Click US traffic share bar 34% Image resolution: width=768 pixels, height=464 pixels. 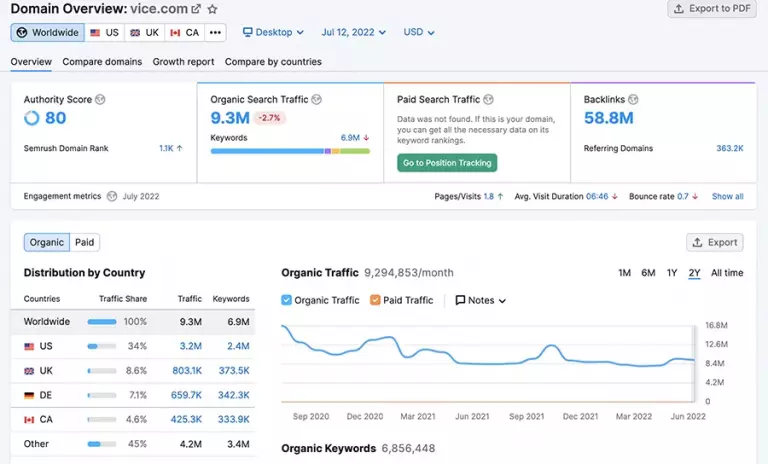click(102, 346)
